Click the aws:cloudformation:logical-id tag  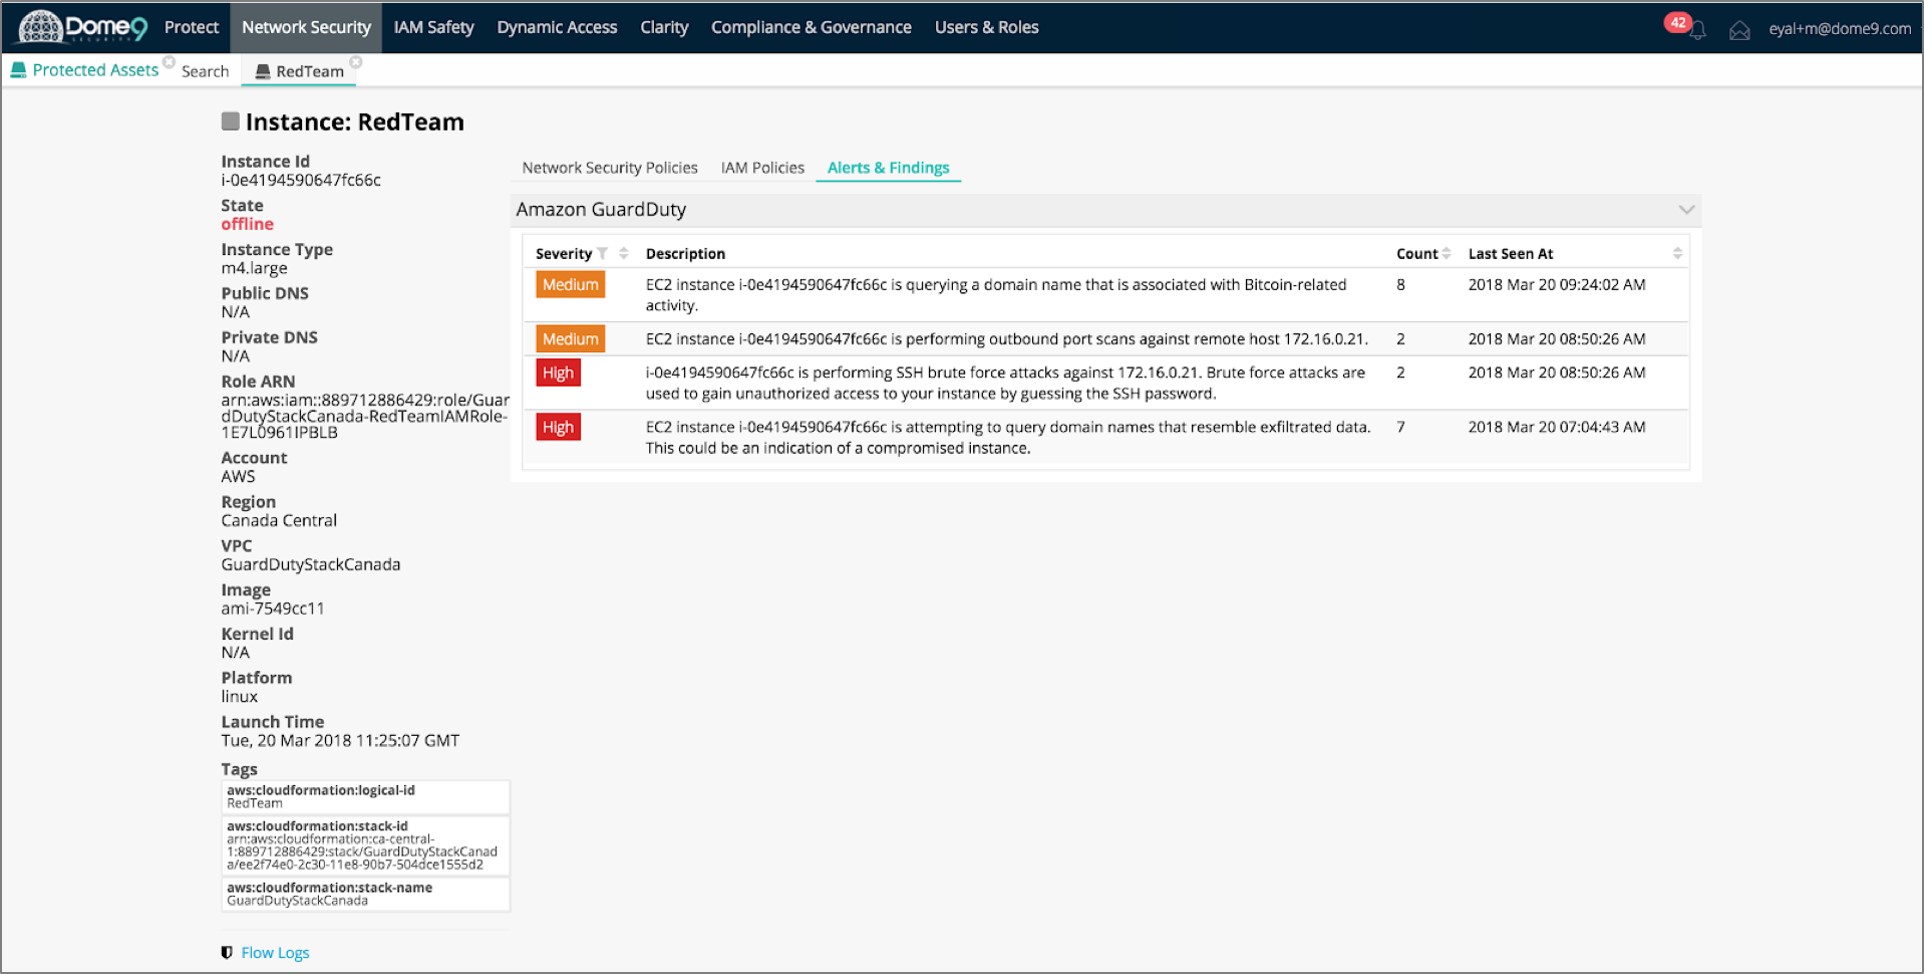click(x=366, y=797)
